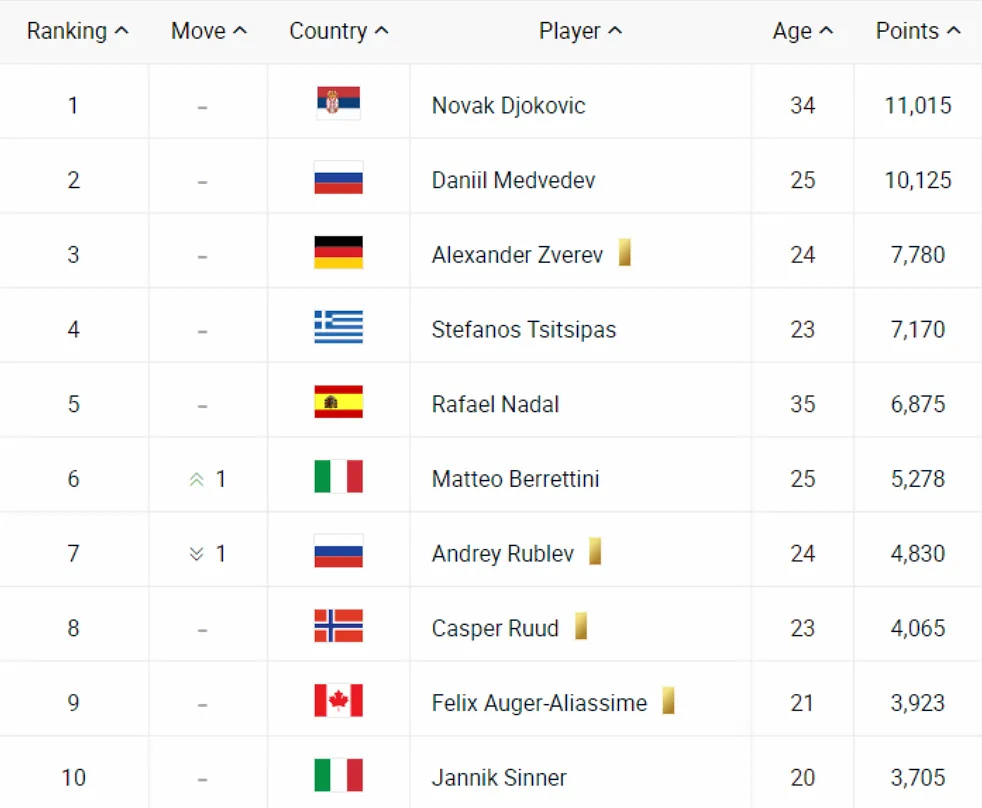
Task: Click the Greece flag icon
Action: [338, 327]
